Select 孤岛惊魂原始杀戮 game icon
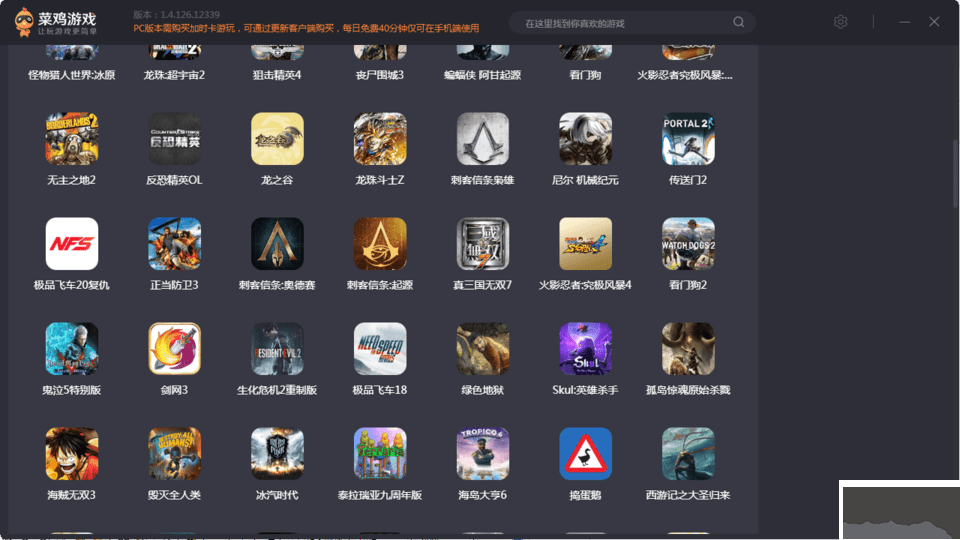 [x=688, y=348]
